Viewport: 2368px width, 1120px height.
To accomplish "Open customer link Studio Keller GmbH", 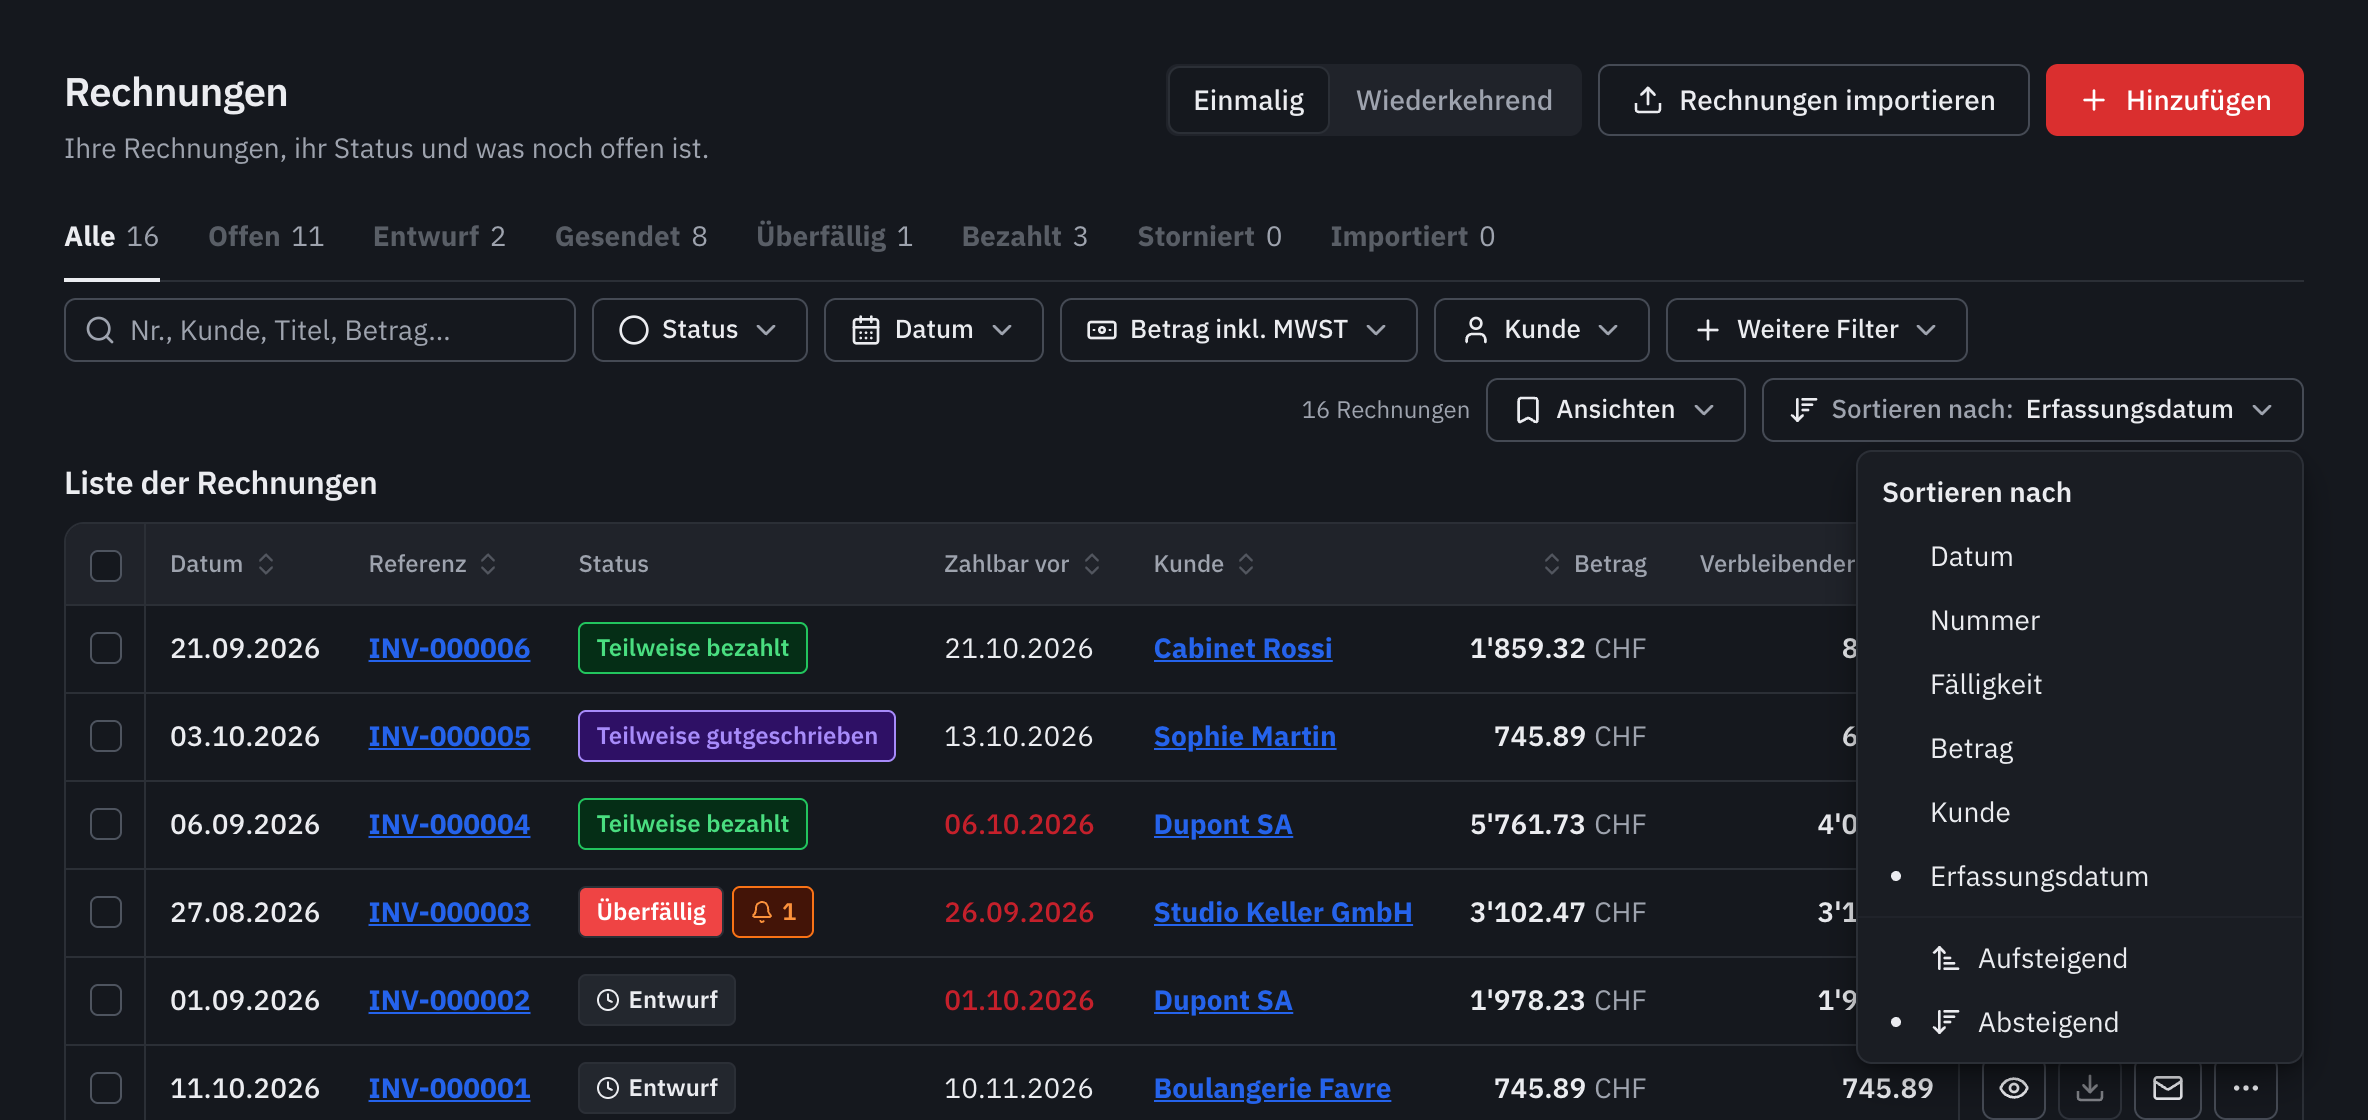I will pos(1283,912).
